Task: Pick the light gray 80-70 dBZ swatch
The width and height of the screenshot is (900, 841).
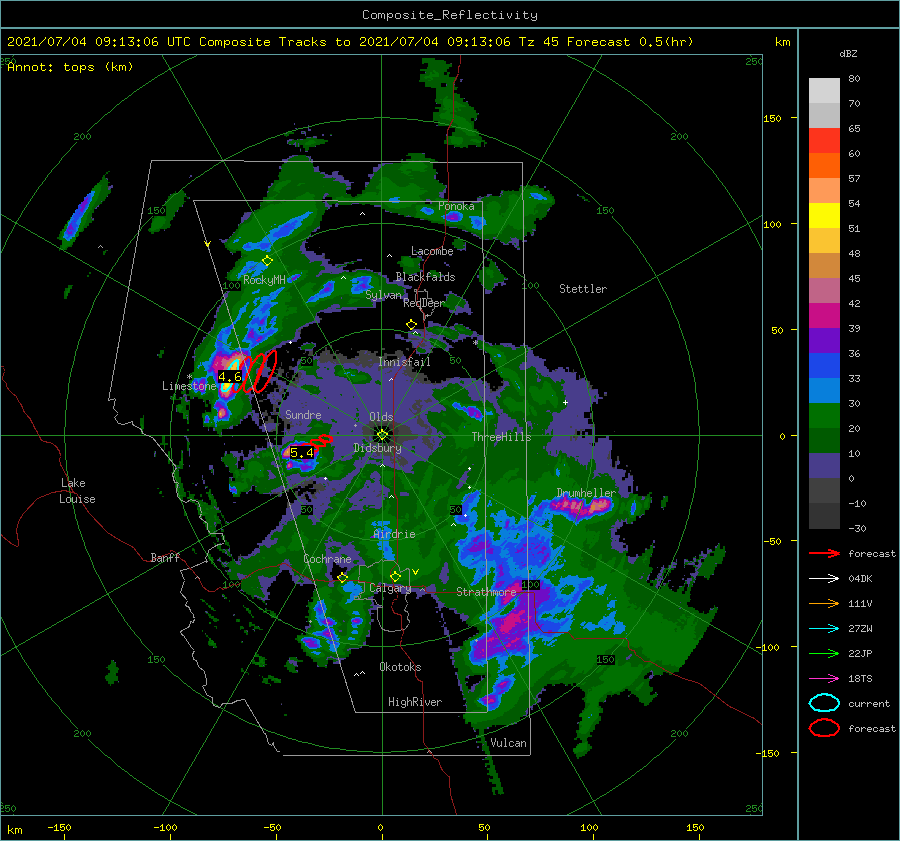Action: point(824,91)
